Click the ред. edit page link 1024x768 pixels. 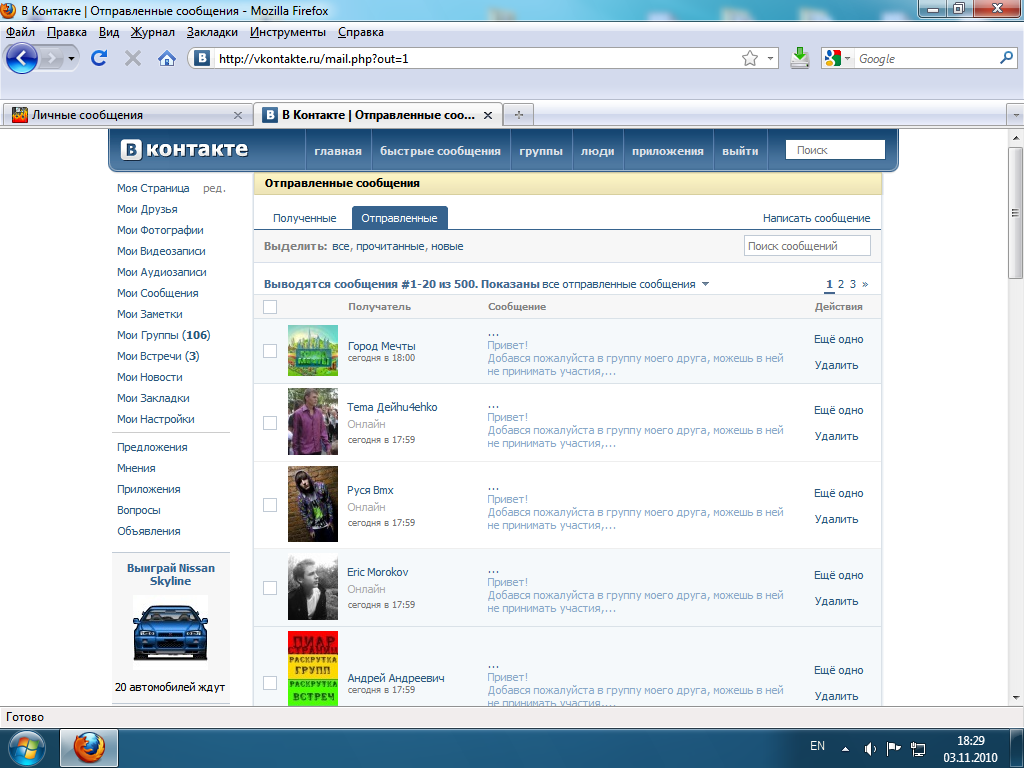[214, 188]
